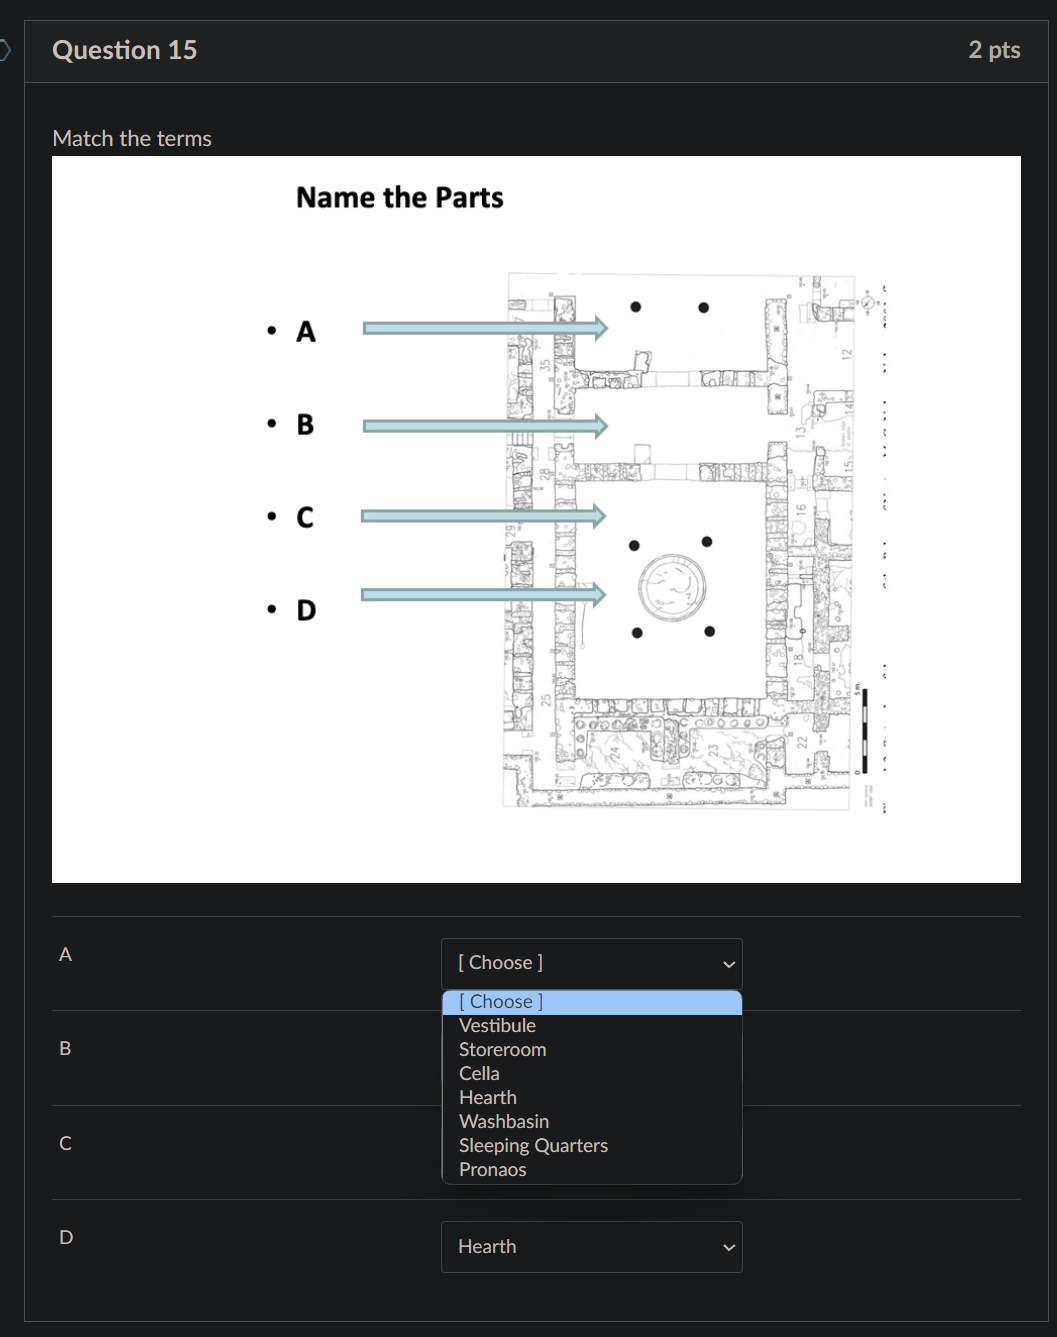Choose Cella in the open dropdown list

click(x=479, y=1073)
